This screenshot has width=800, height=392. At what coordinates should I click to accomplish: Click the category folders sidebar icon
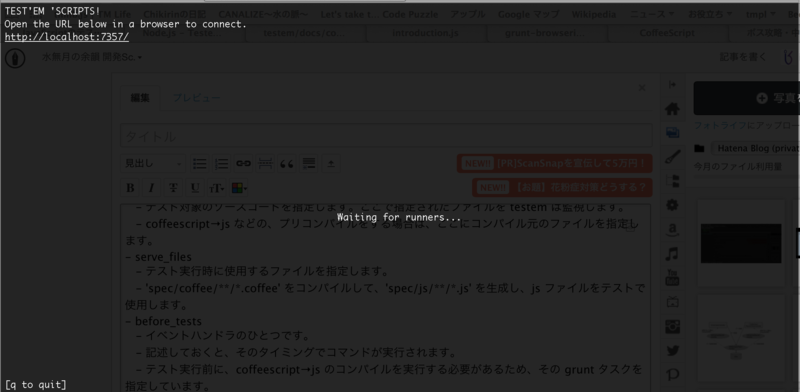point(672,181)
